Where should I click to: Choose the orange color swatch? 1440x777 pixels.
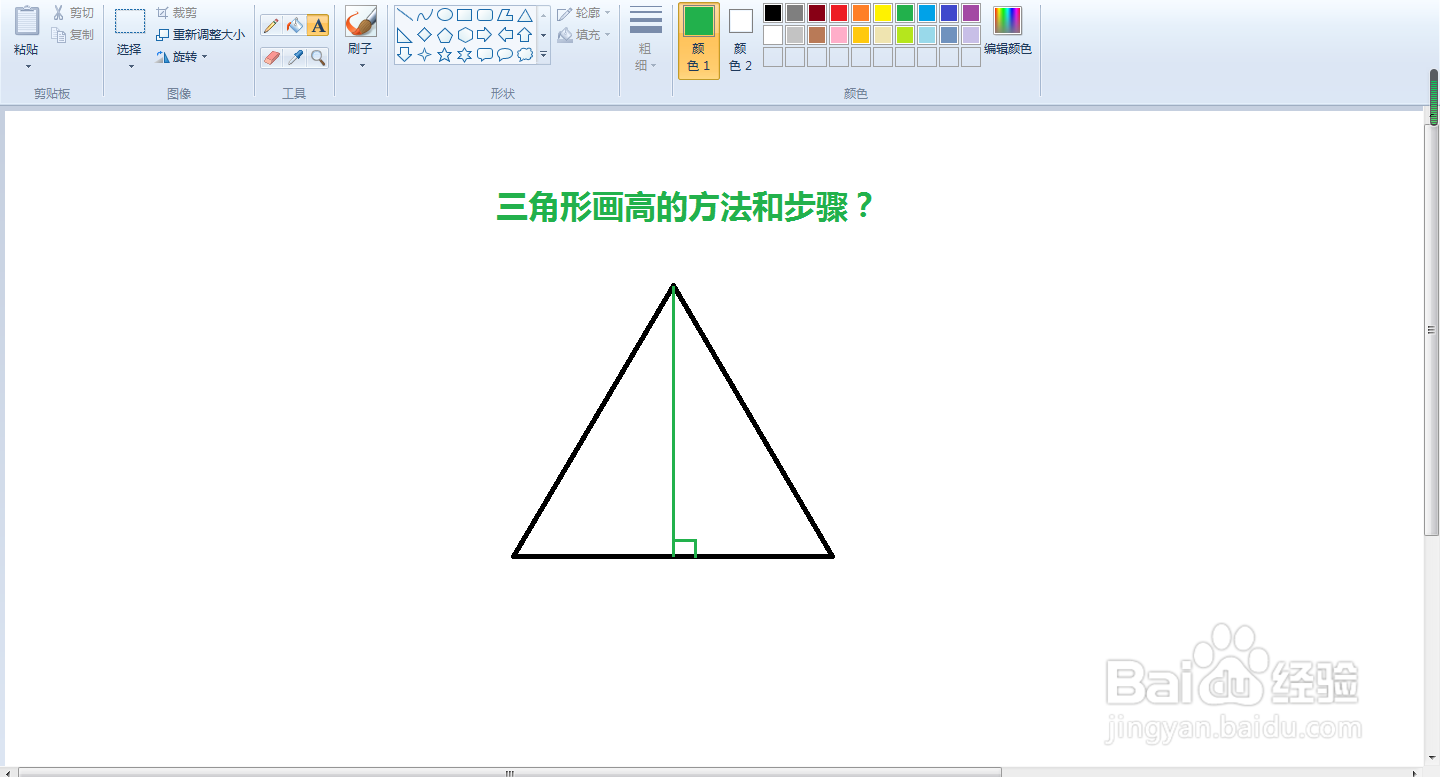[x=861, y=13]
